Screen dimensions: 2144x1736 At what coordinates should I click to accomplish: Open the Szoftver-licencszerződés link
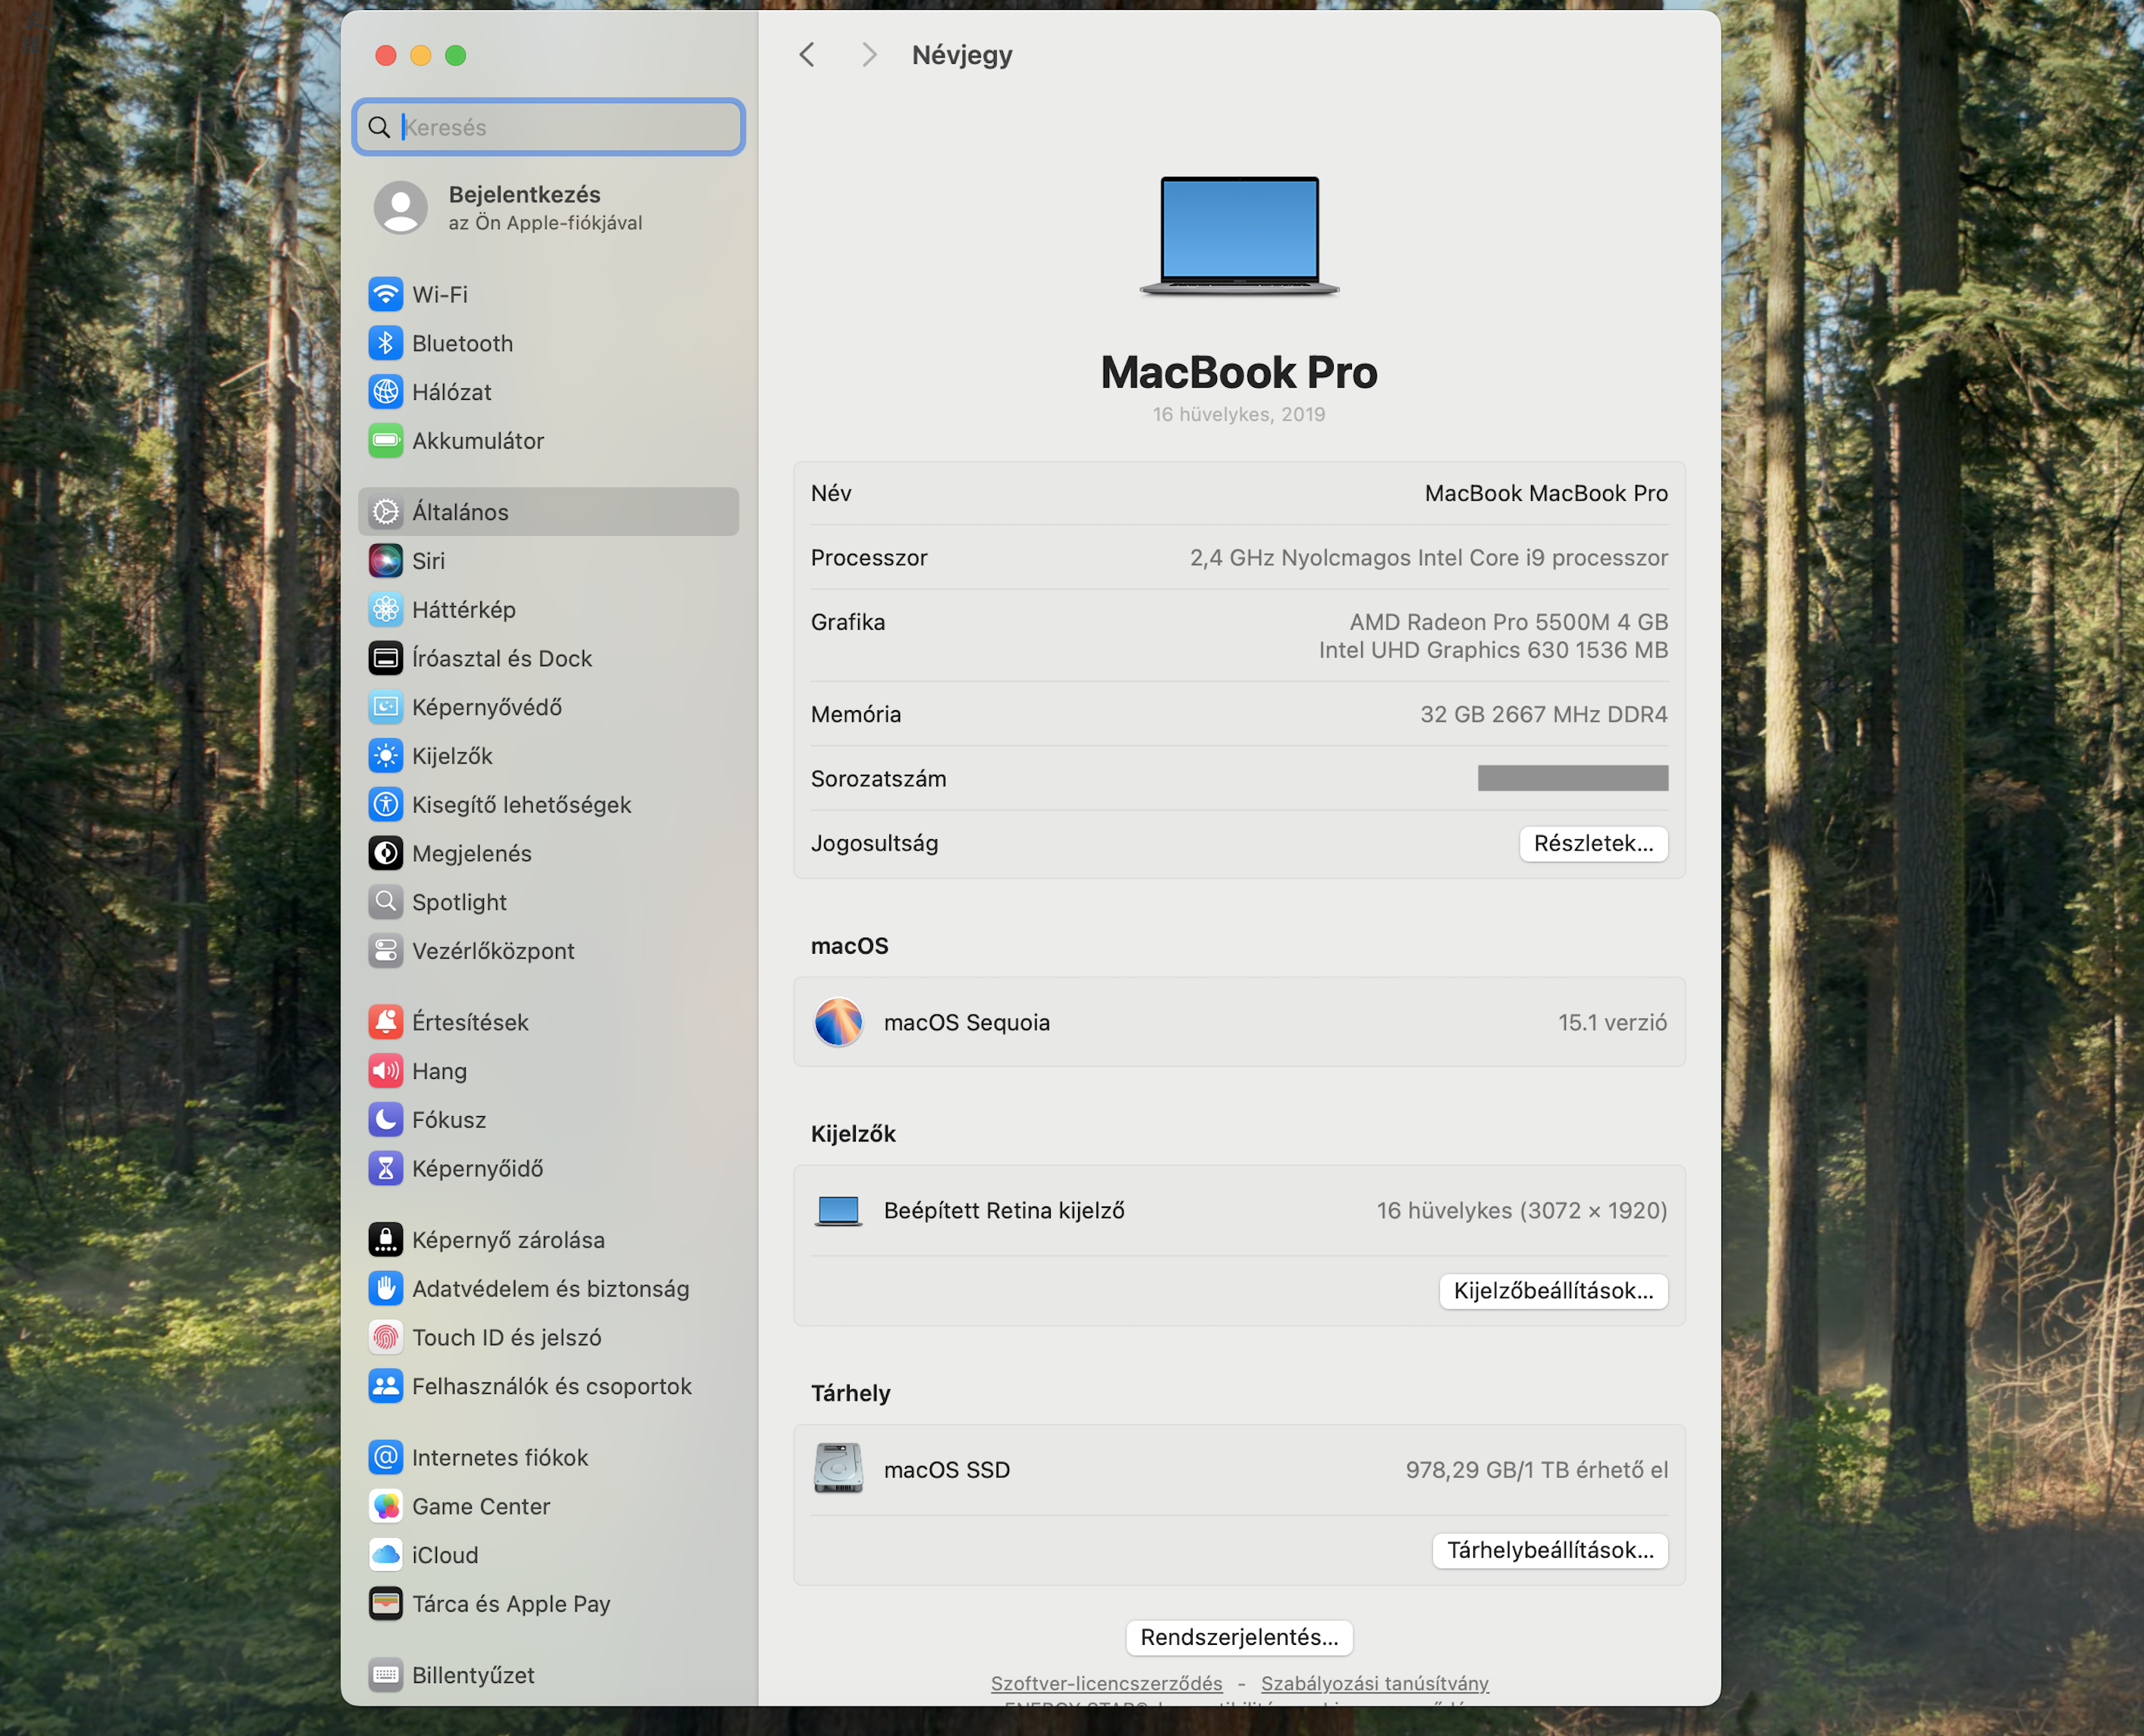tap(1106, 1683)
